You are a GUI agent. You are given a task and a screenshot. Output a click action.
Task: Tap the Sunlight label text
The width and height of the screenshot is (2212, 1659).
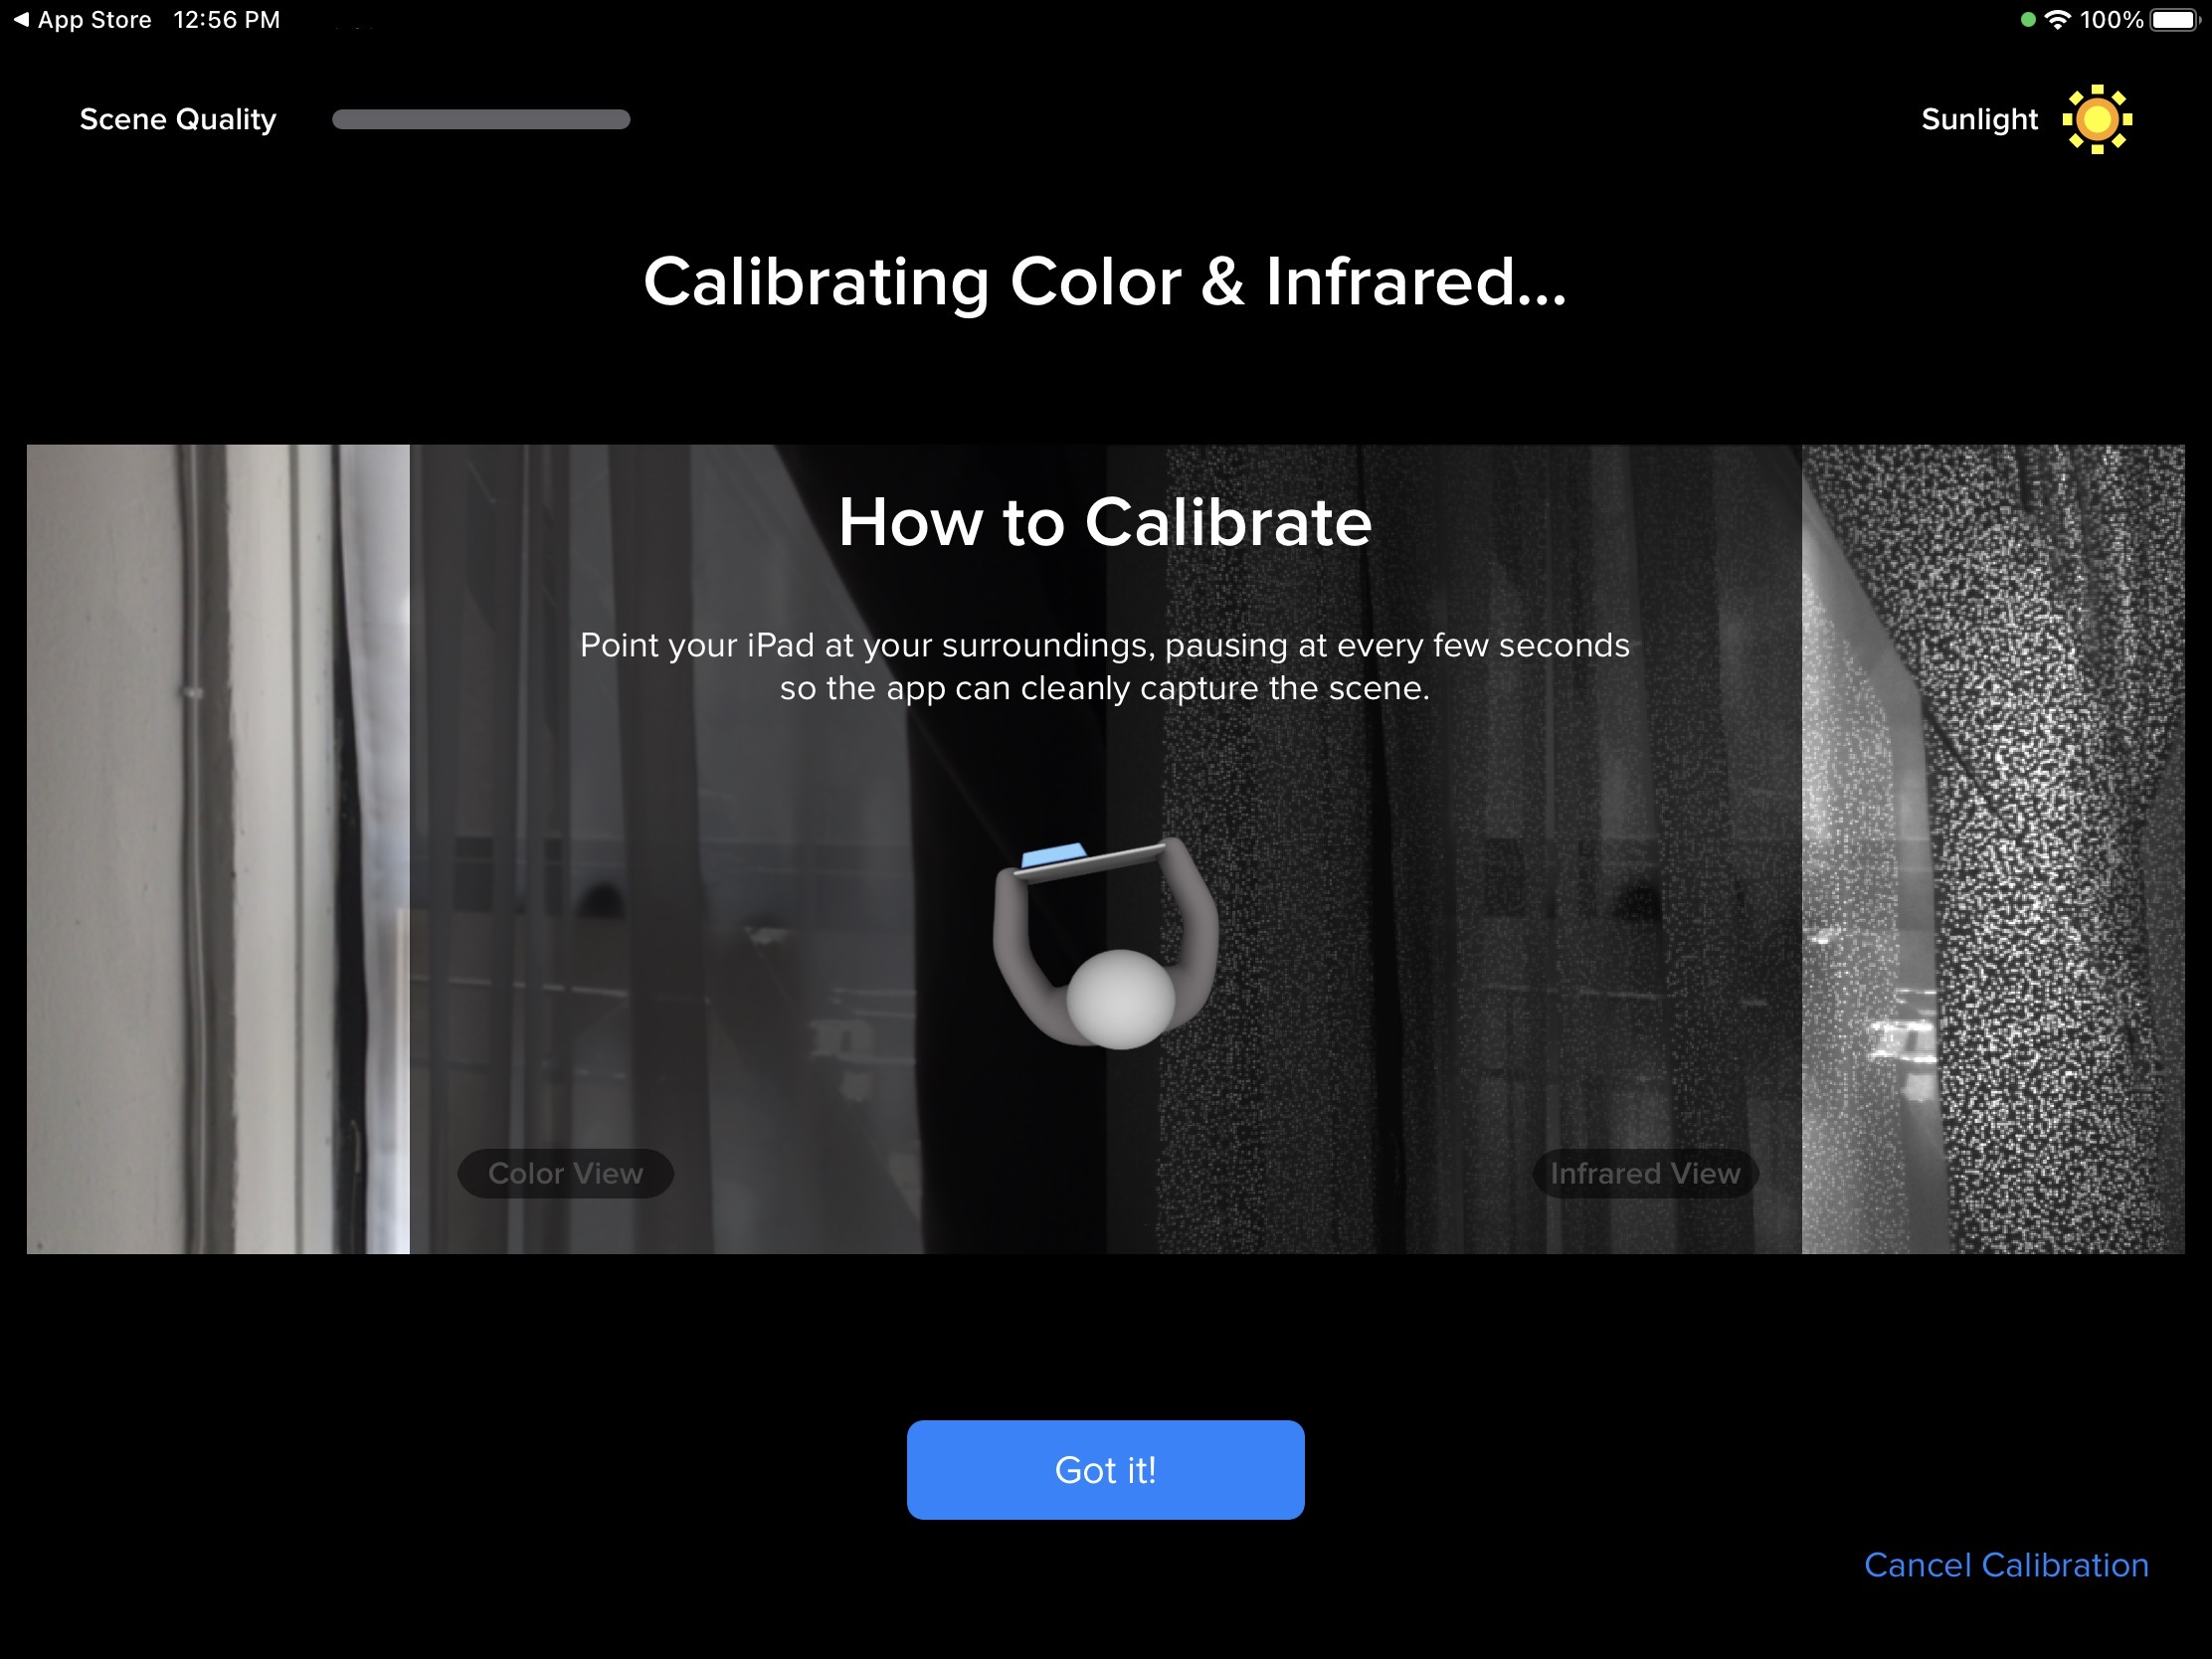pos(1979,119)
